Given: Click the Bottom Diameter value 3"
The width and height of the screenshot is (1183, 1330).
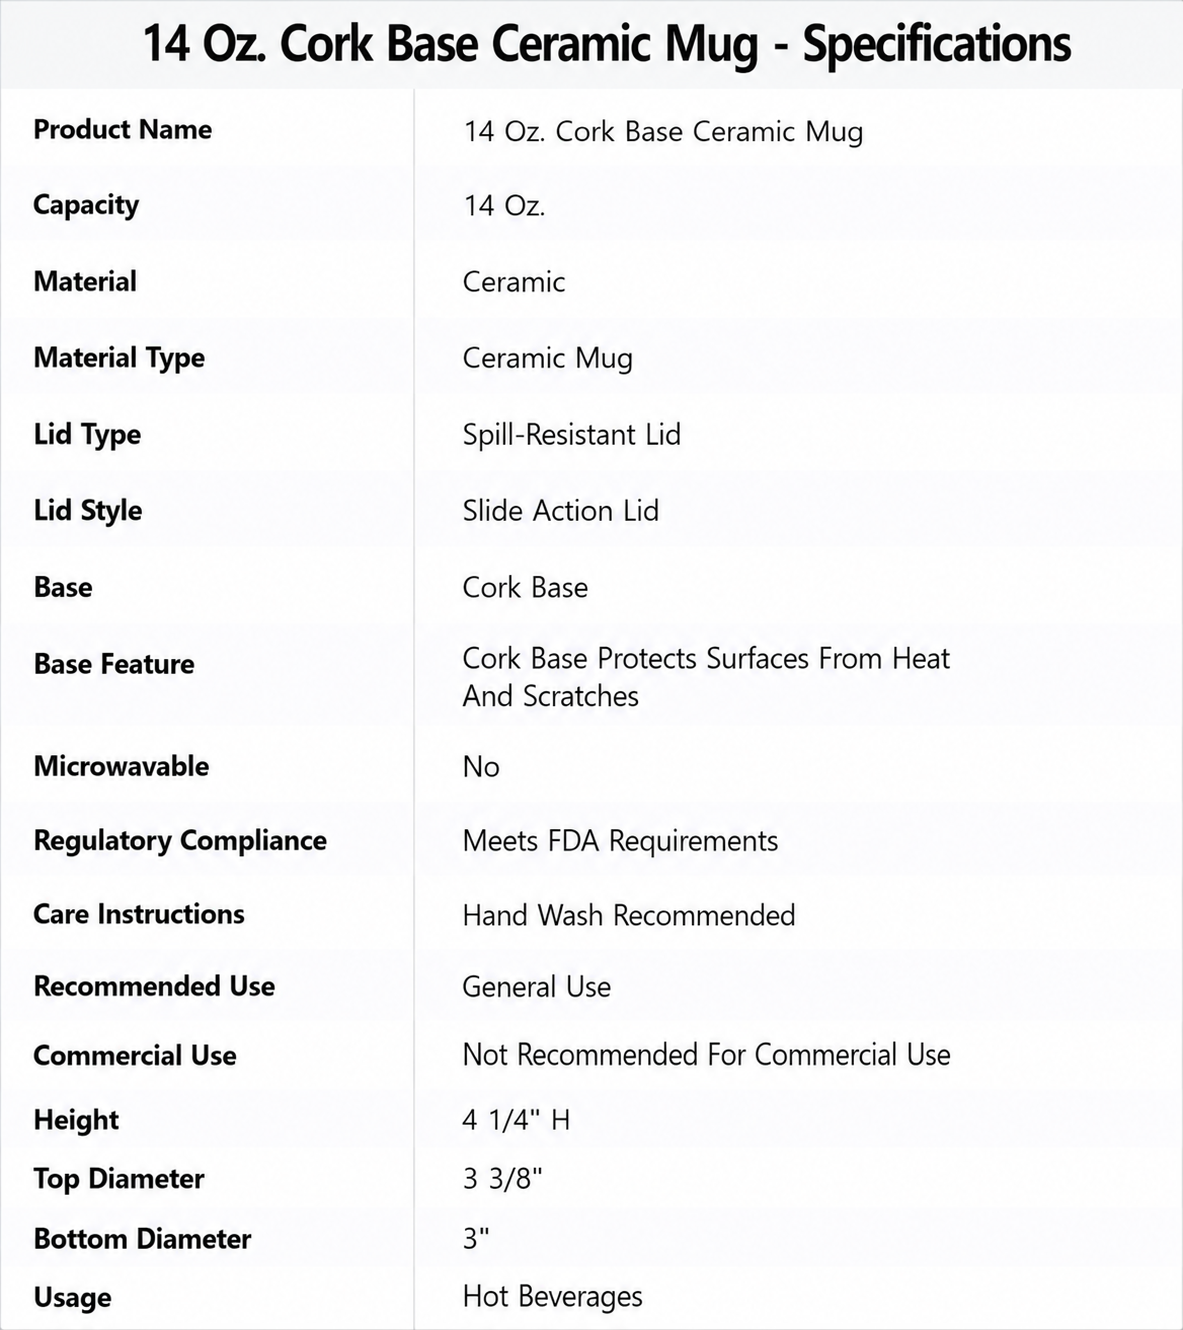Looking at the screenshot, I should coord(476,1239).
